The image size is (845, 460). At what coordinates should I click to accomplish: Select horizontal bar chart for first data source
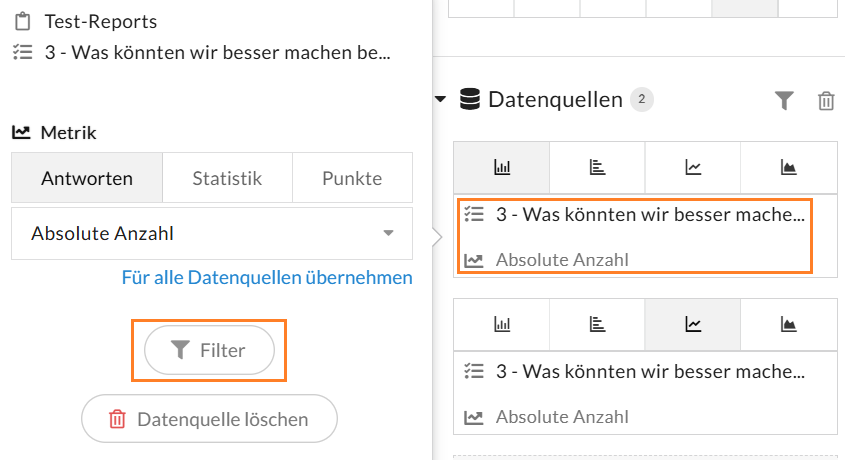597,168
